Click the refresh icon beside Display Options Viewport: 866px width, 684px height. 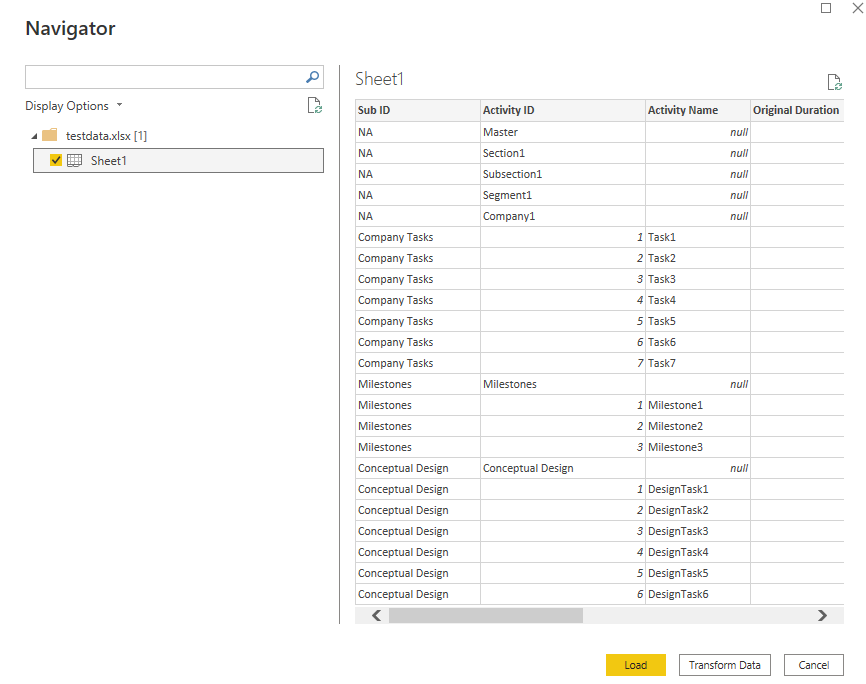click(314, 105)
